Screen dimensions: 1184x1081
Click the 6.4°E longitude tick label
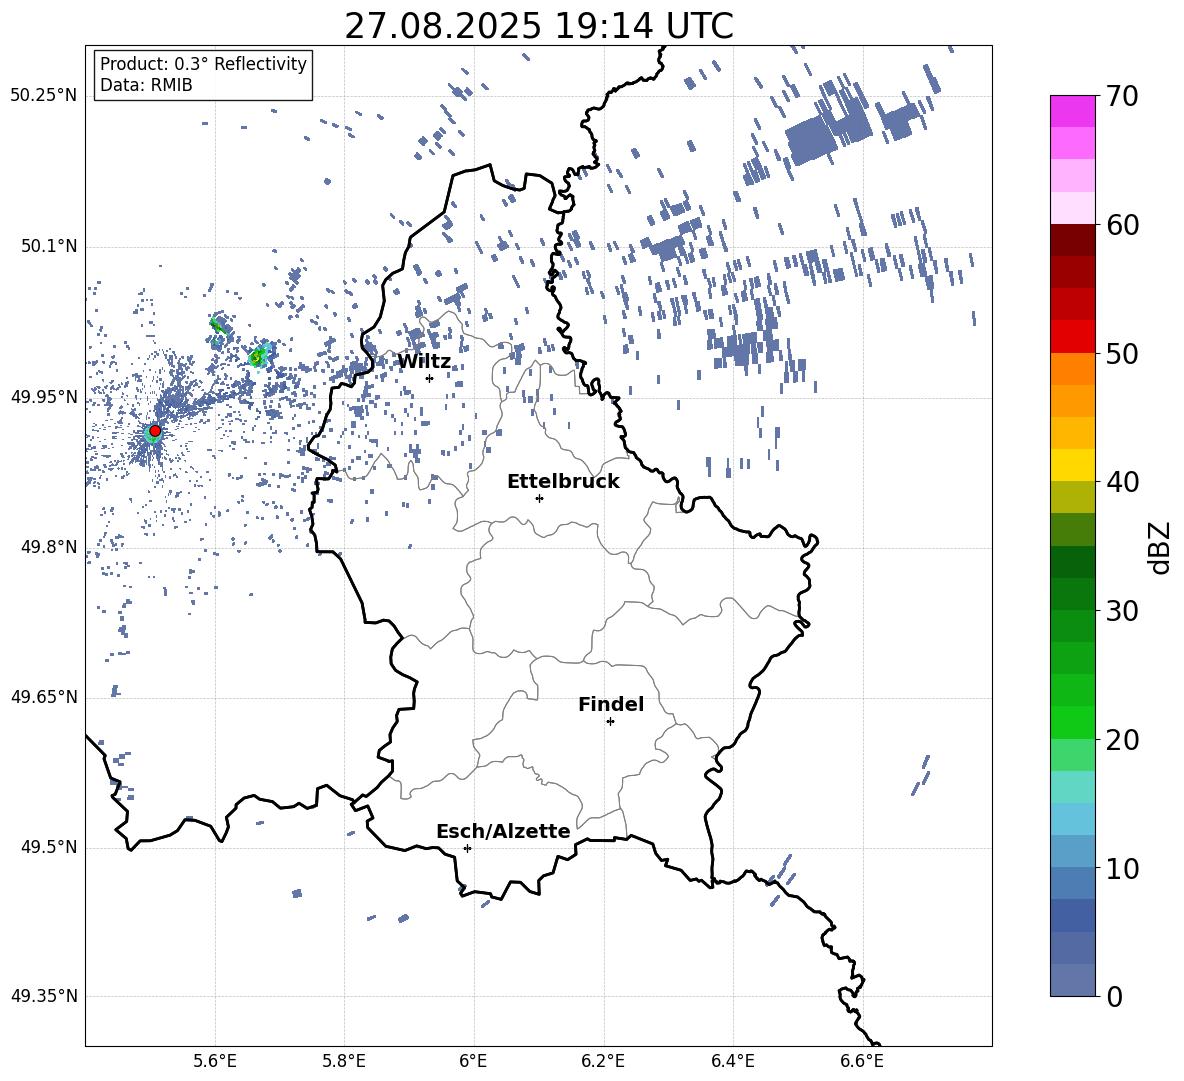[x=732, y=1061]
